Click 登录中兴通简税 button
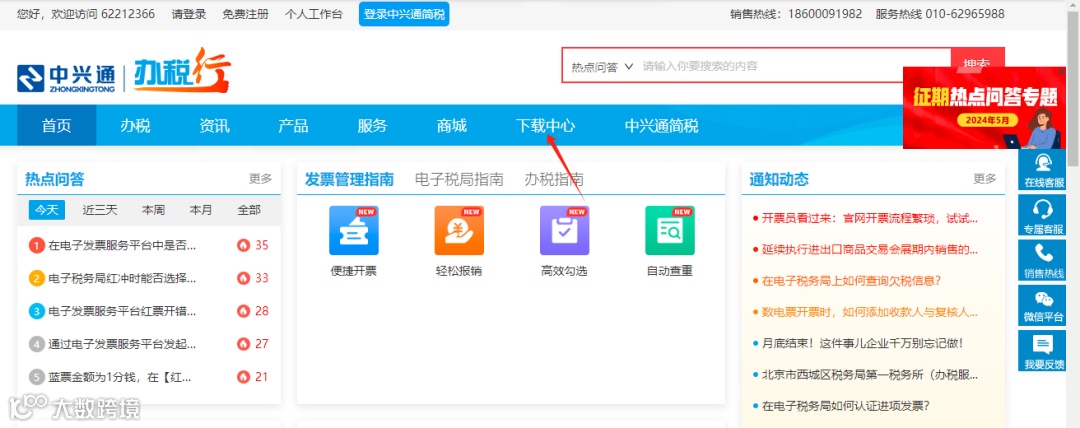This screenshot has width=1080, height=428. coord(404,14)
